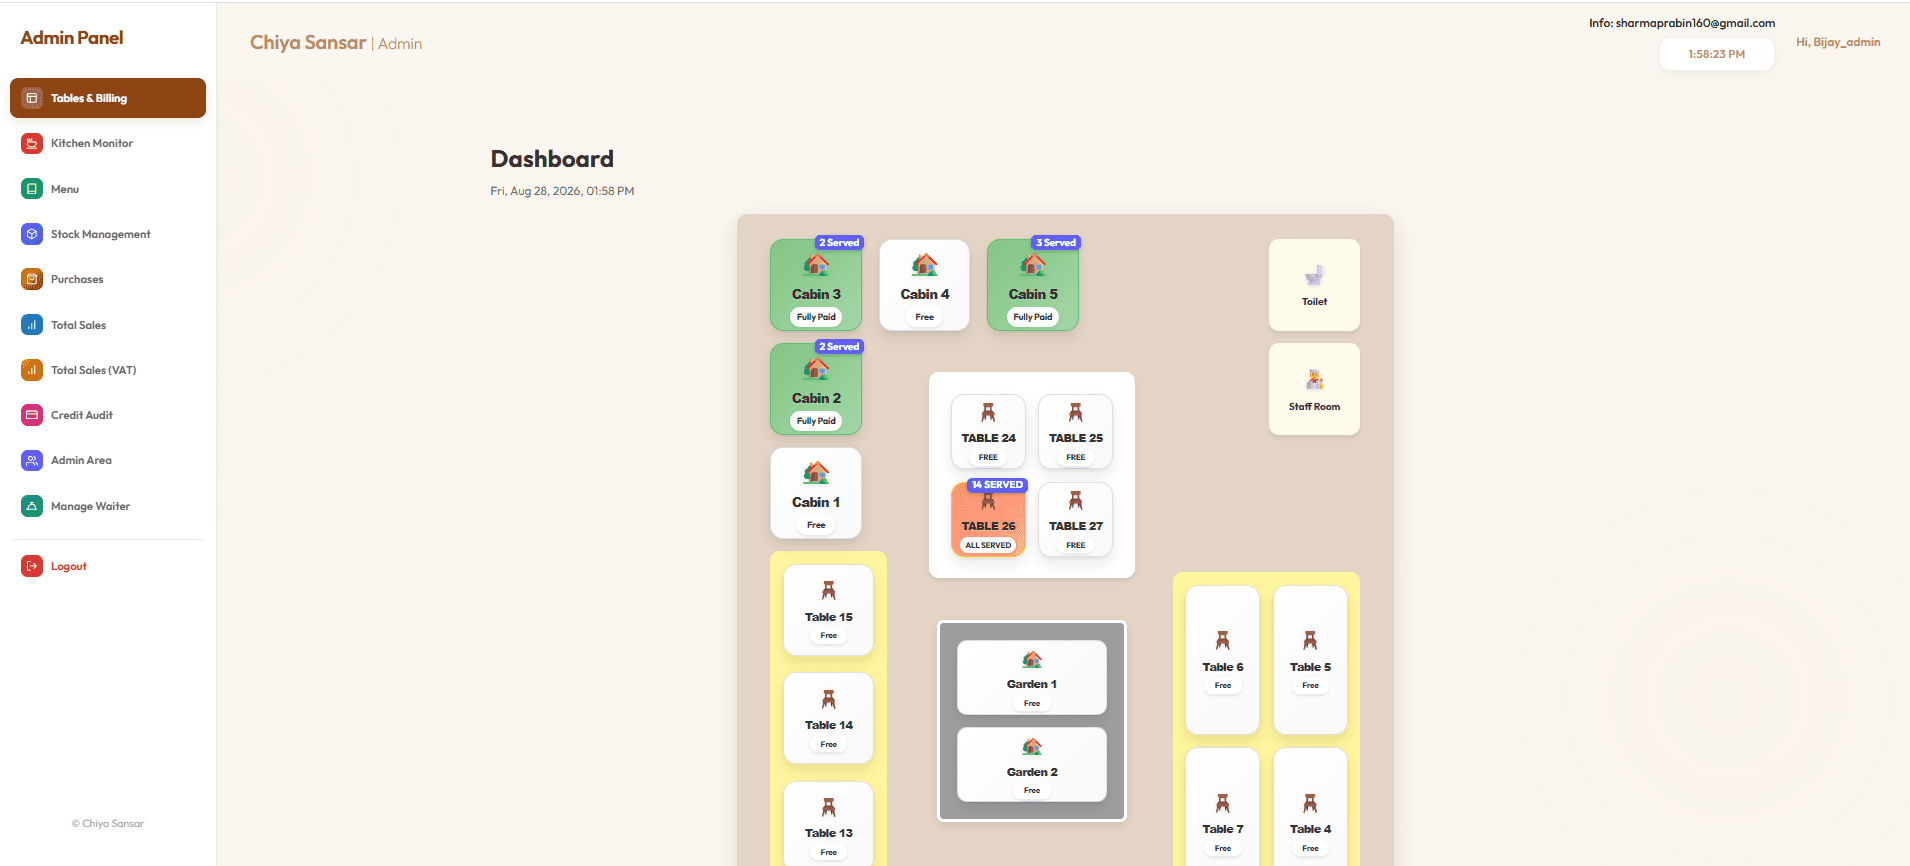The width and height of the screenshot is (1910, 866).
Task: Click the Garden 1 house icon
Action: point(1032,659)
